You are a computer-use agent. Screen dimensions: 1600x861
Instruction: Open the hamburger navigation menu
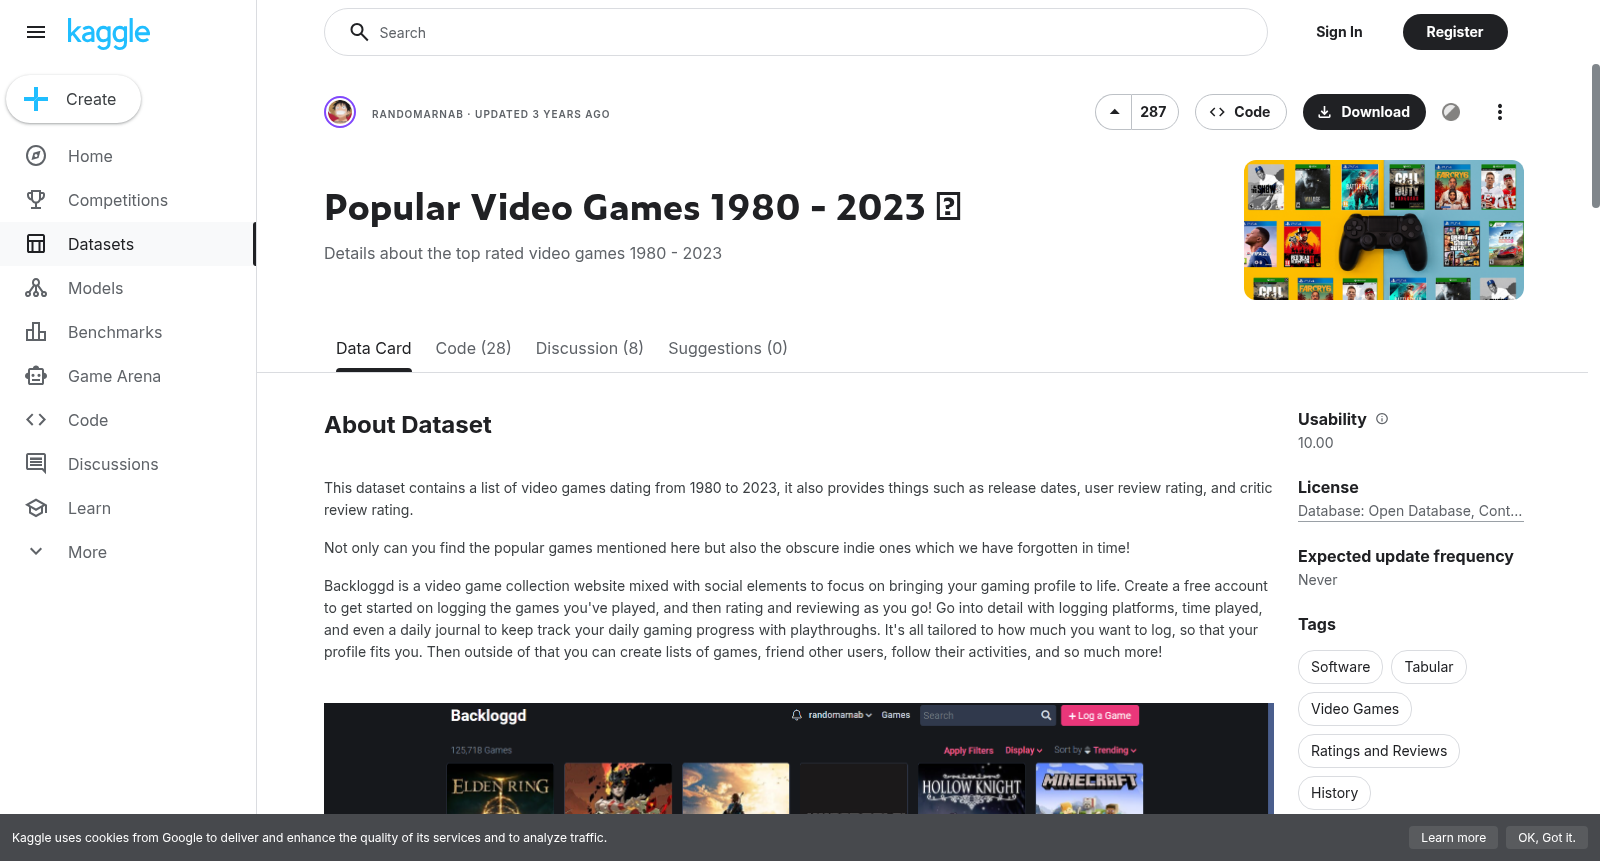36,32
